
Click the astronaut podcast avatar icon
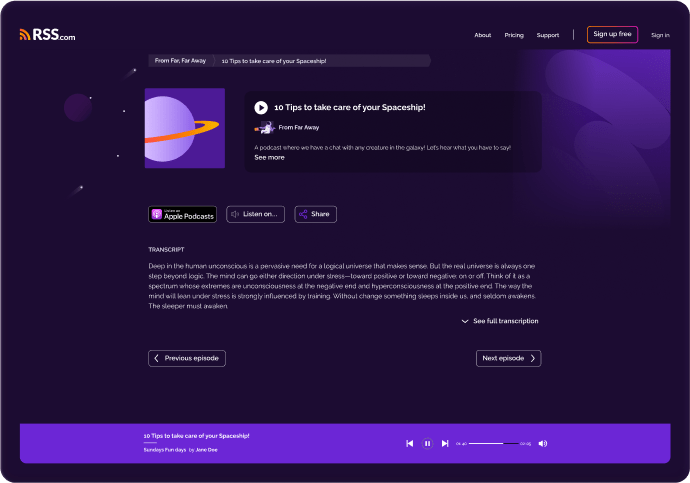(x=264, y=128)
